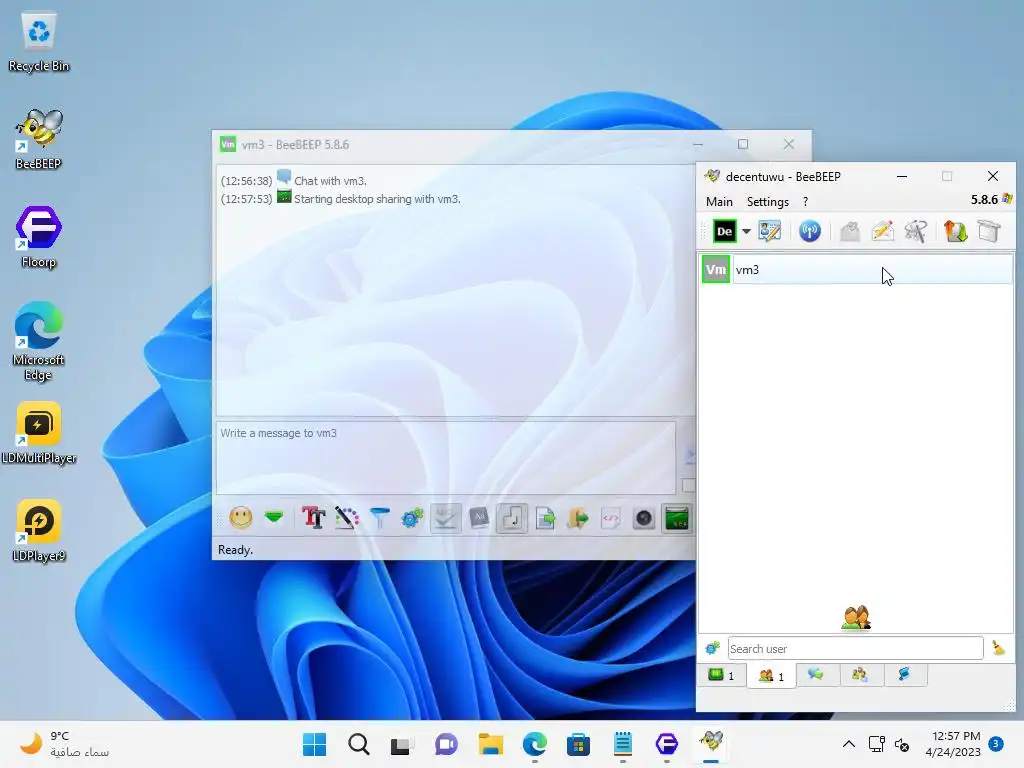Open the edit profile card icon
This screenshot has height=768, width=1024.
point(769,231)
